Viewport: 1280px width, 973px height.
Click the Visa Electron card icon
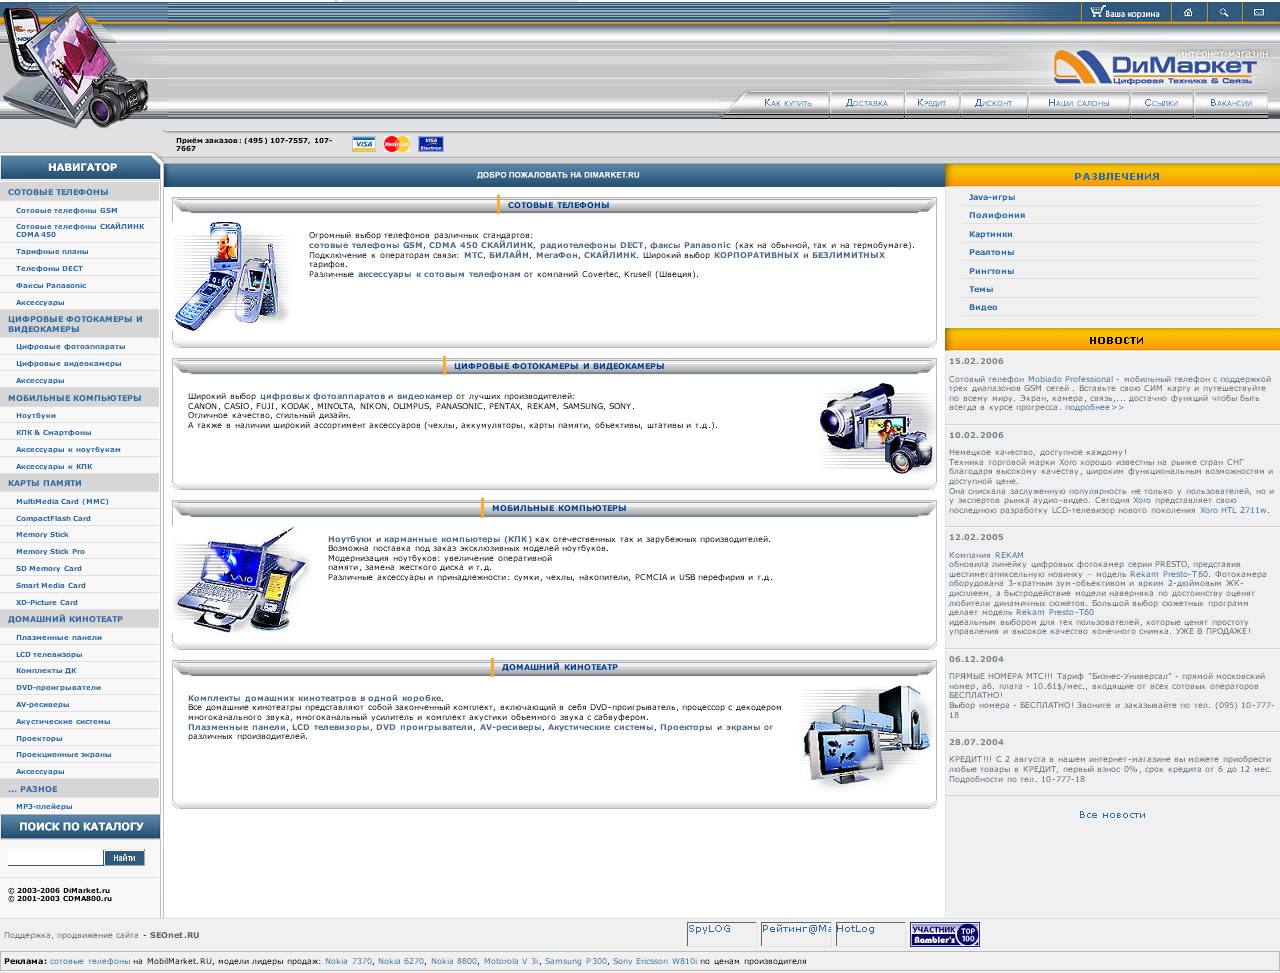[x=431, y=144]
